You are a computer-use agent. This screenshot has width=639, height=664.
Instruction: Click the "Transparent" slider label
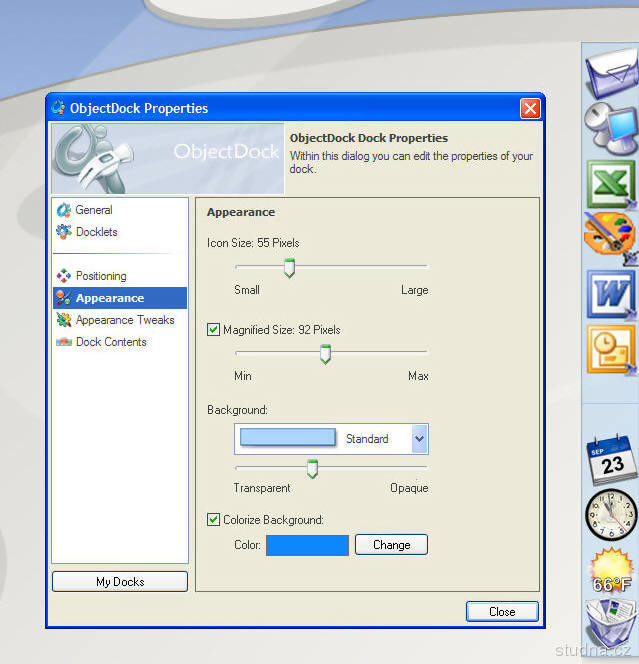(x=262, y=488)
